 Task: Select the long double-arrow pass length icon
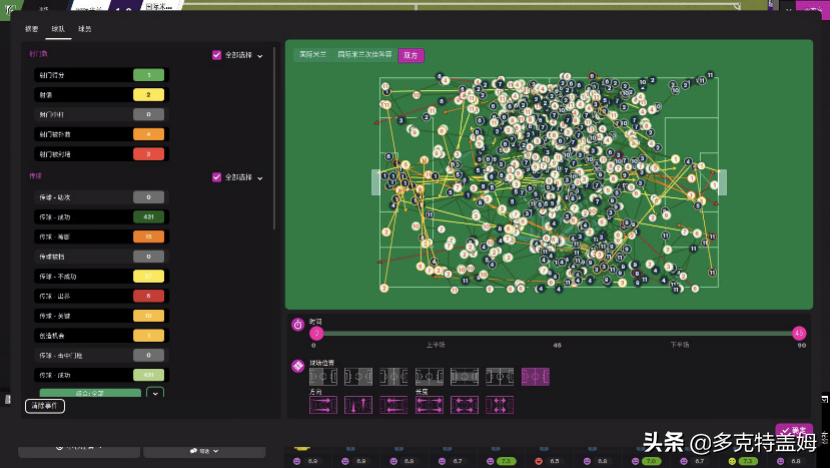[x=429, y=405]
